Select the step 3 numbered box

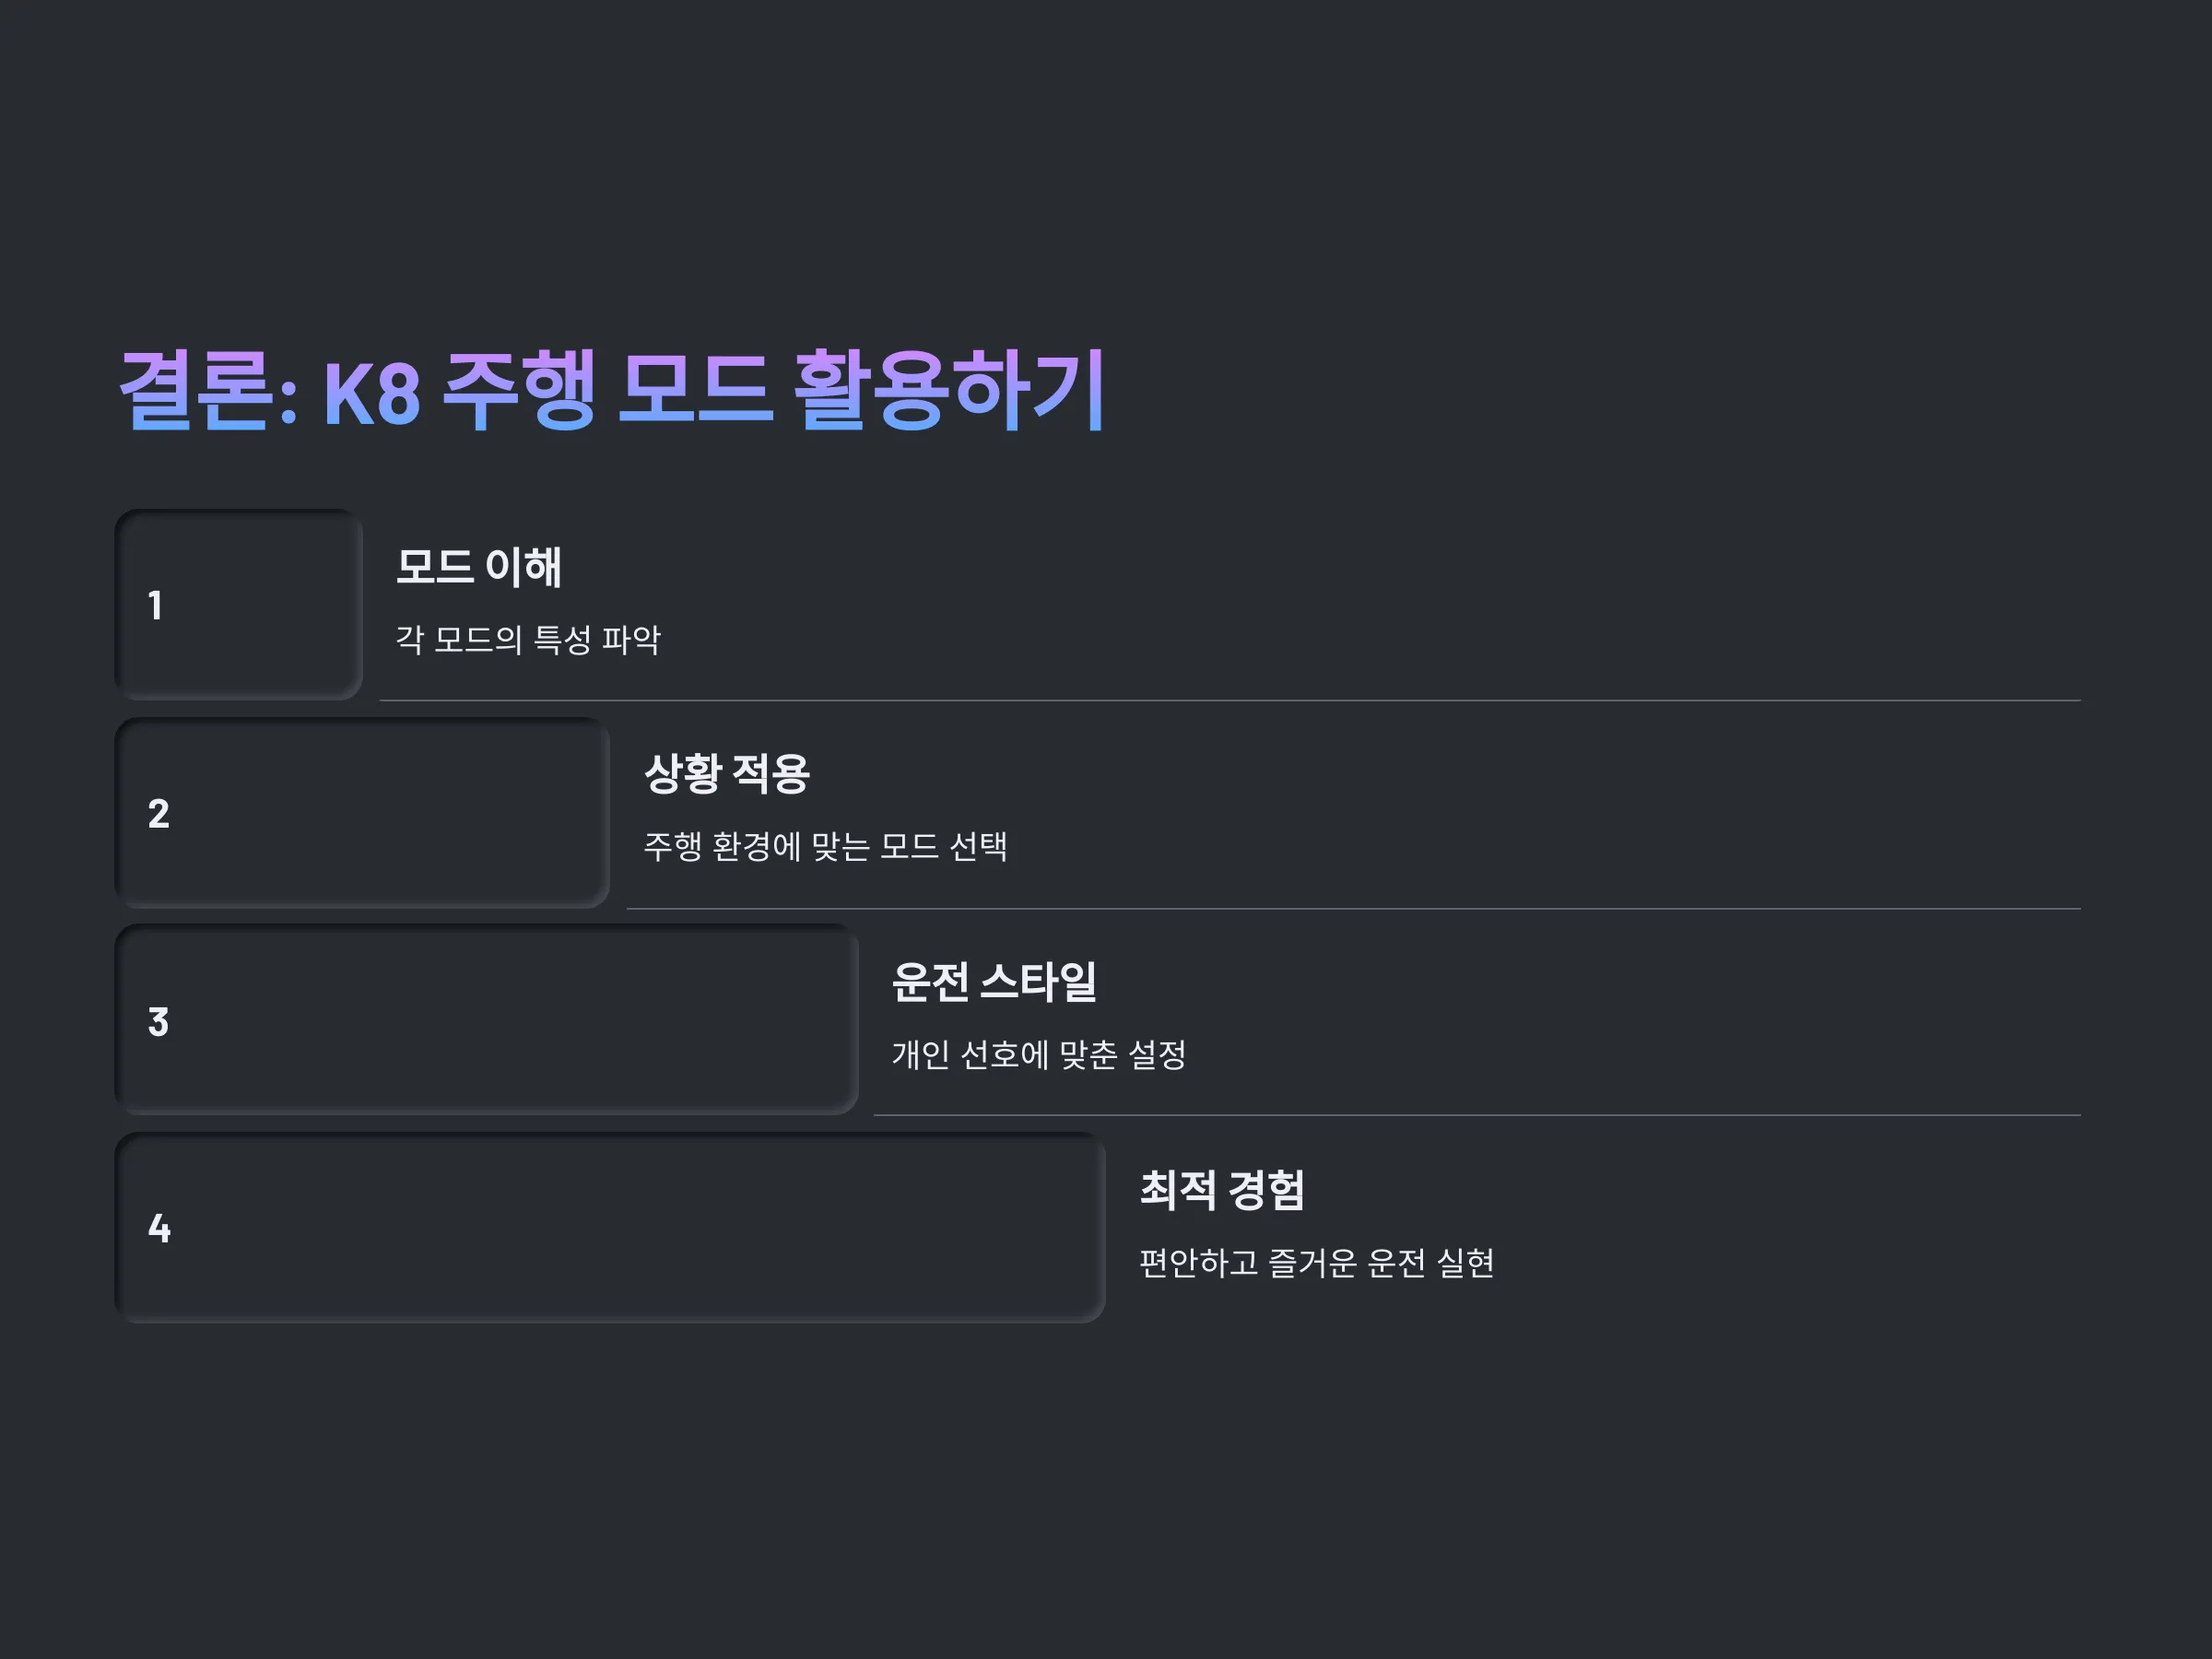[487, 1020]
